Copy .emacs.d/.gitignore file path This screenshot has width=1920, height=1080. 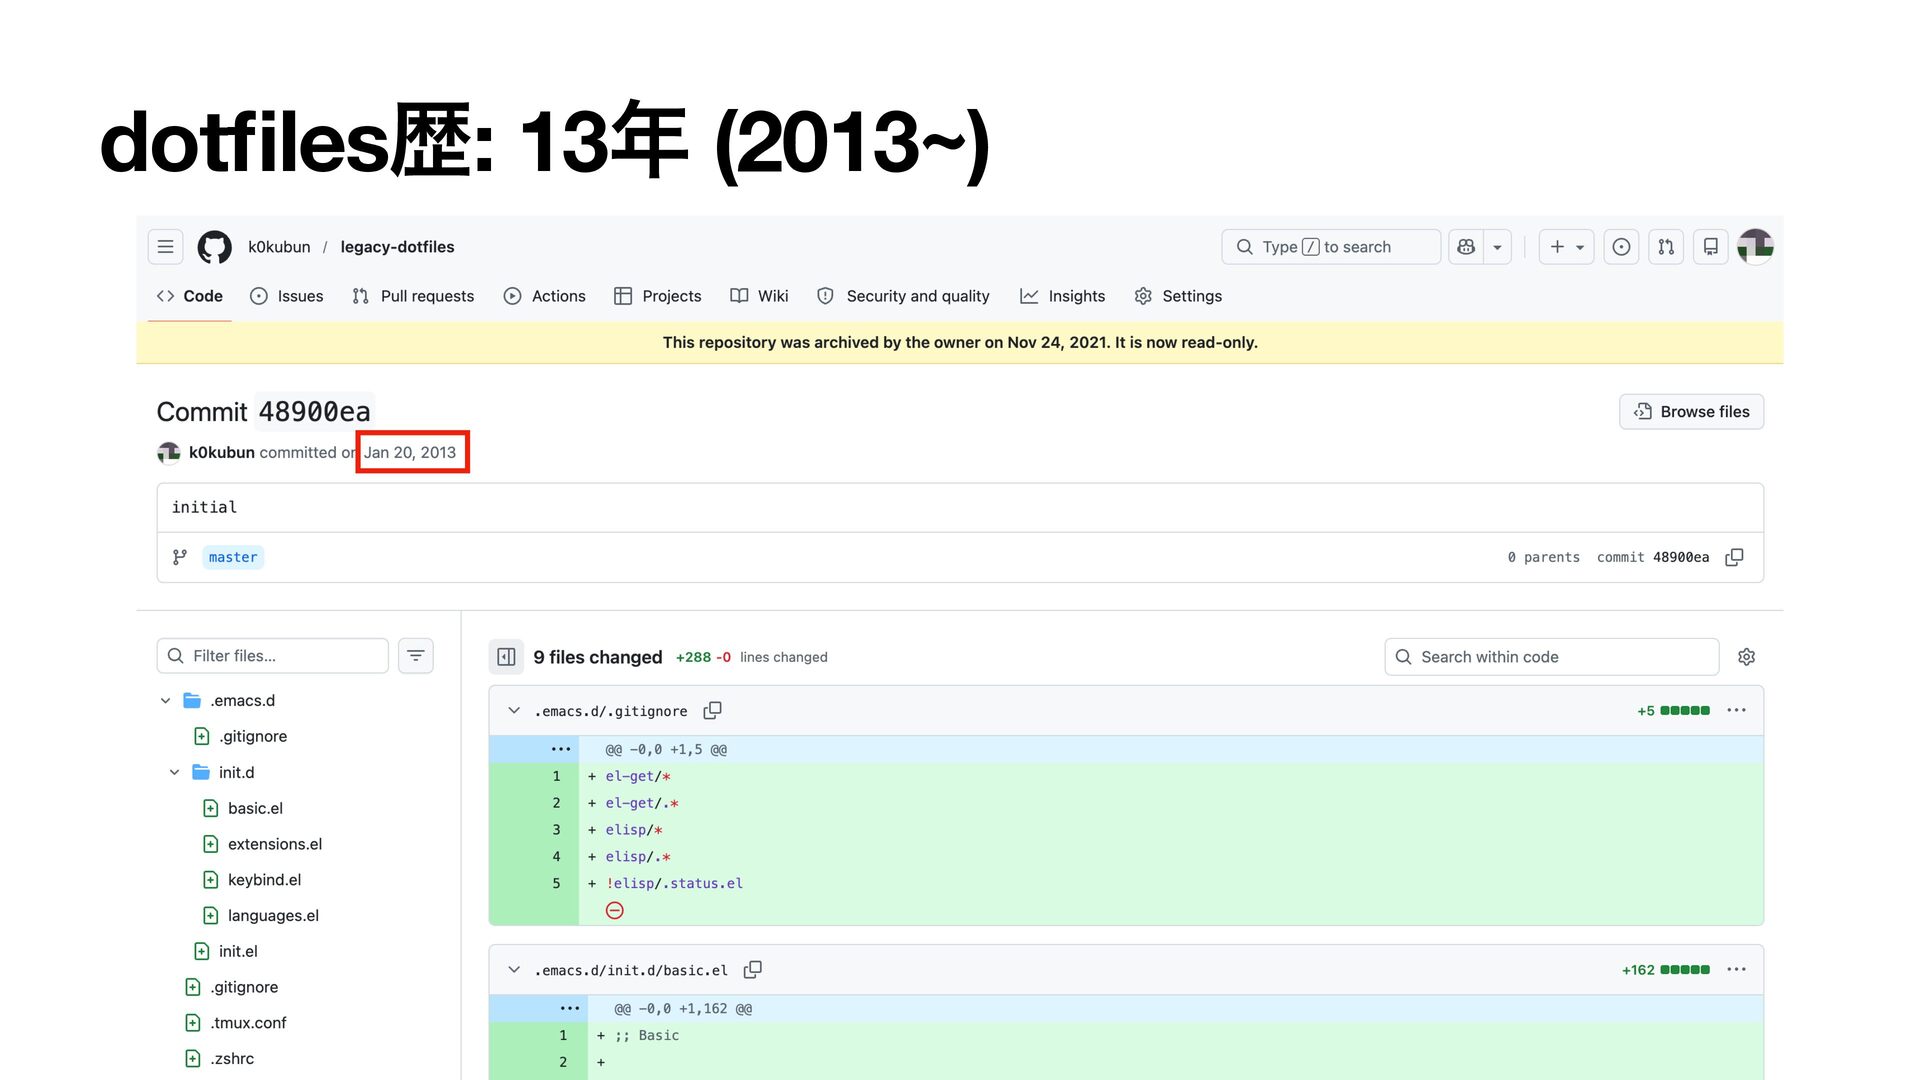point(712,711)
